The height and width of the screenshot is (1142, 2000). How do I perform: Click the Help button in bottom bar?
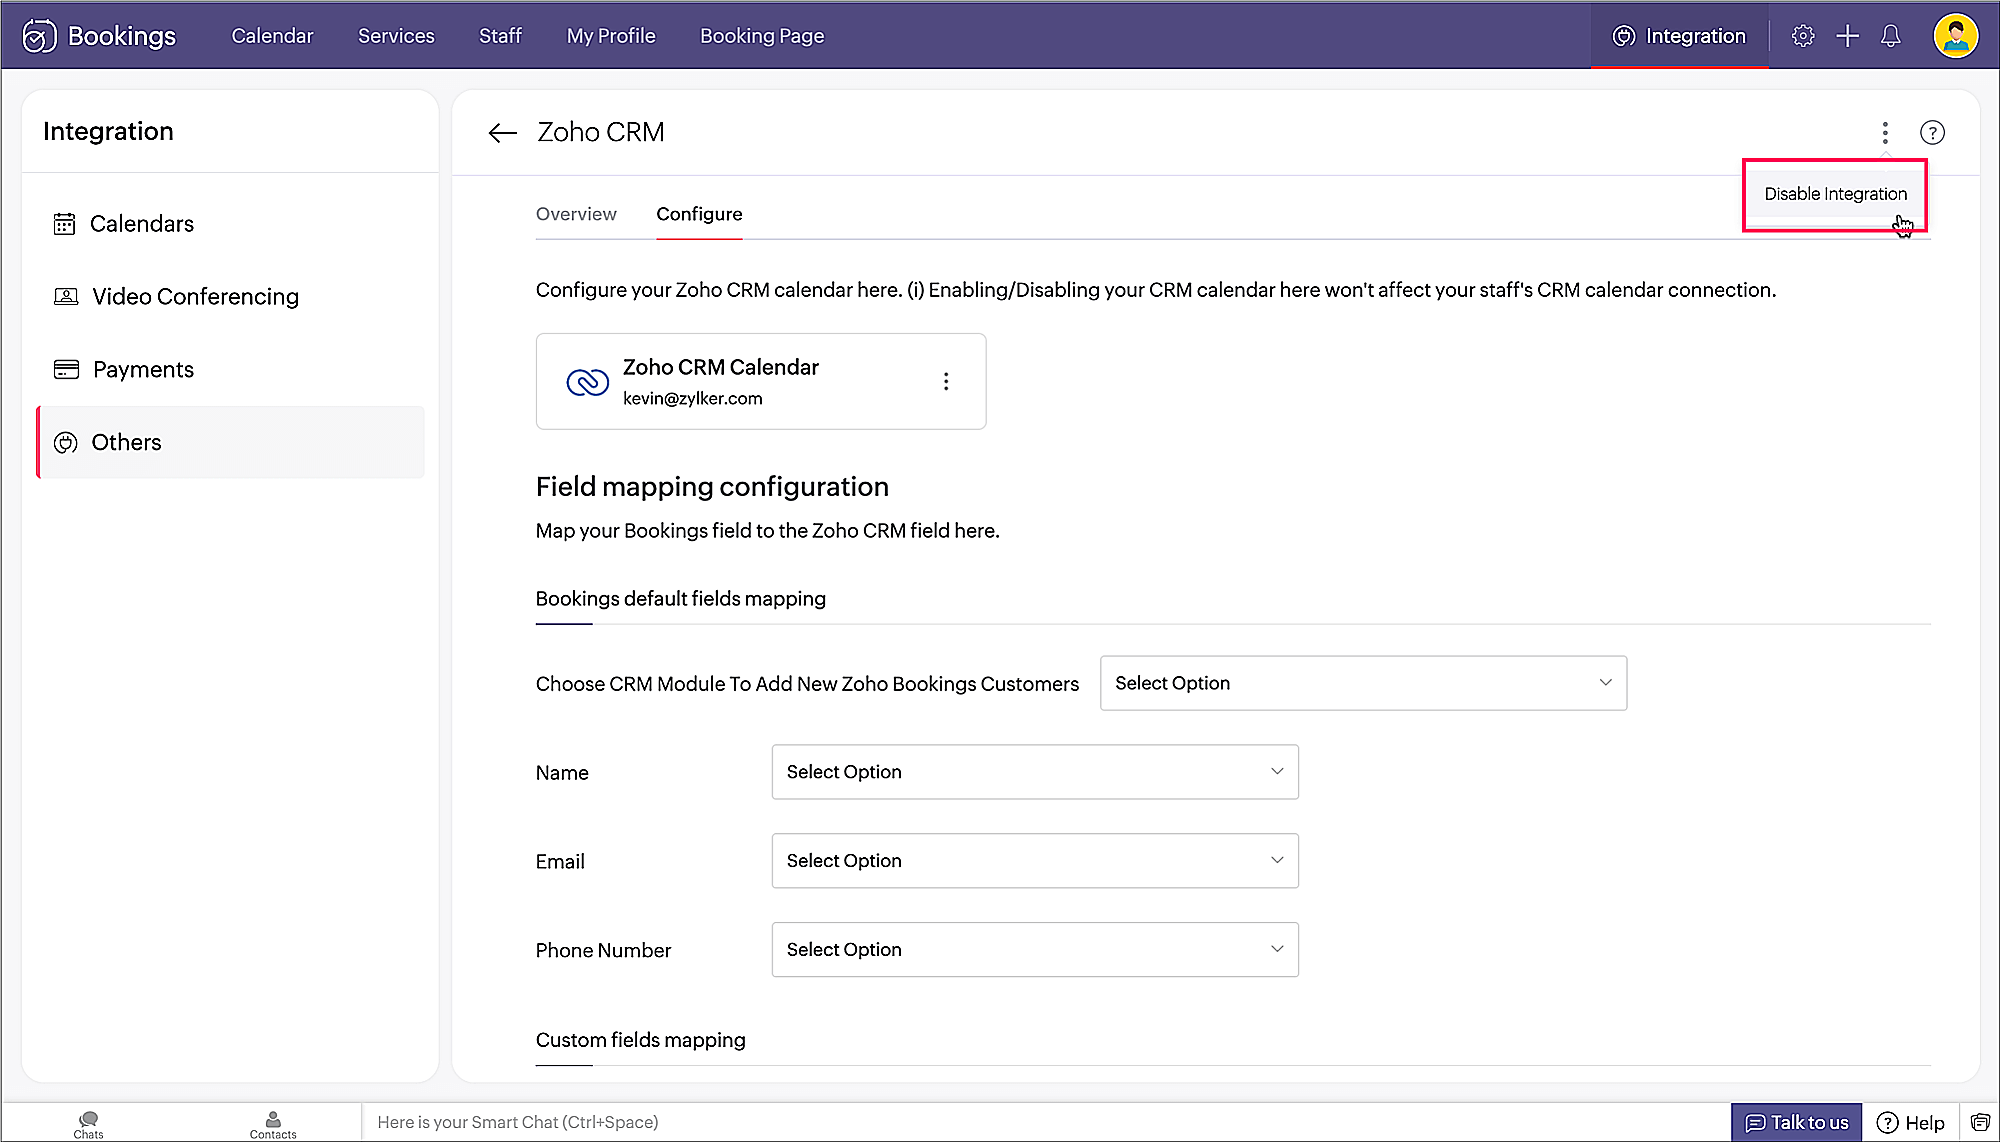click(1910, 1123)
